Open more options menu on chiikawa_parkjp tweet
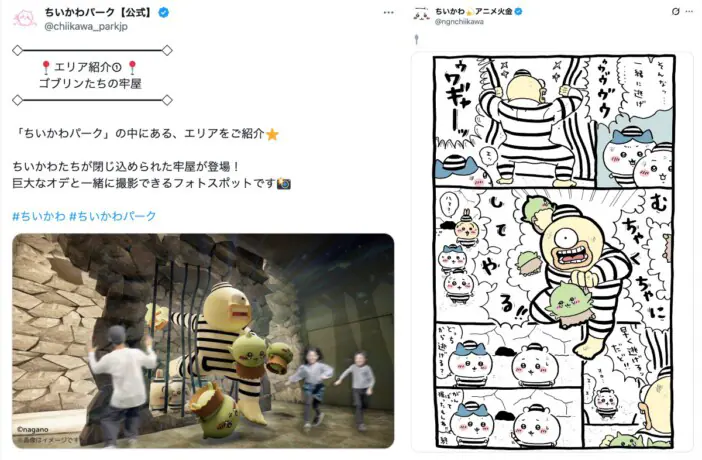702x460 pixels. tap(389, 13)
